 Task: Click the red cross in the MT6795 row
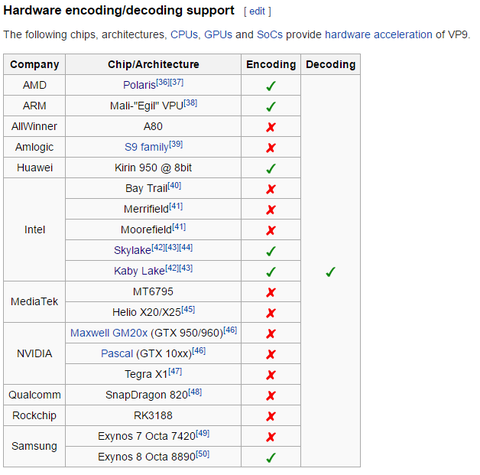pos(271,292)
